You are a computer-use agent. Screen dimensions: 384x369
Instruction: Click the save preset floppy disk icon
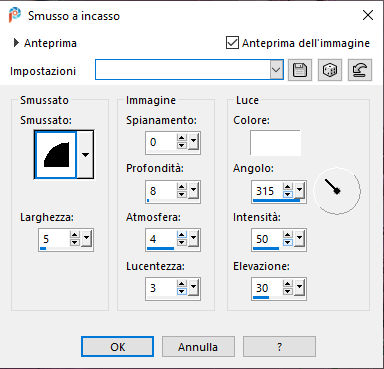(300, 70)
